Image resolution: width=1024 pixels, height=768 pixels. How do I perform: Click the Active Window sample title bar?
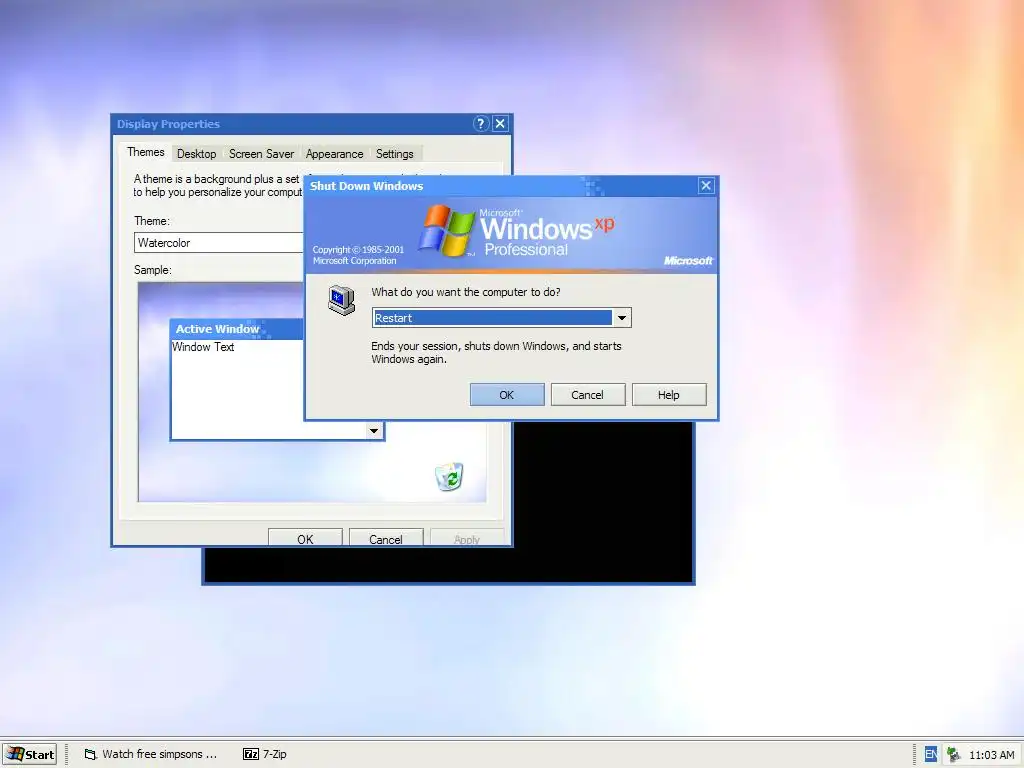coord(237,329)
